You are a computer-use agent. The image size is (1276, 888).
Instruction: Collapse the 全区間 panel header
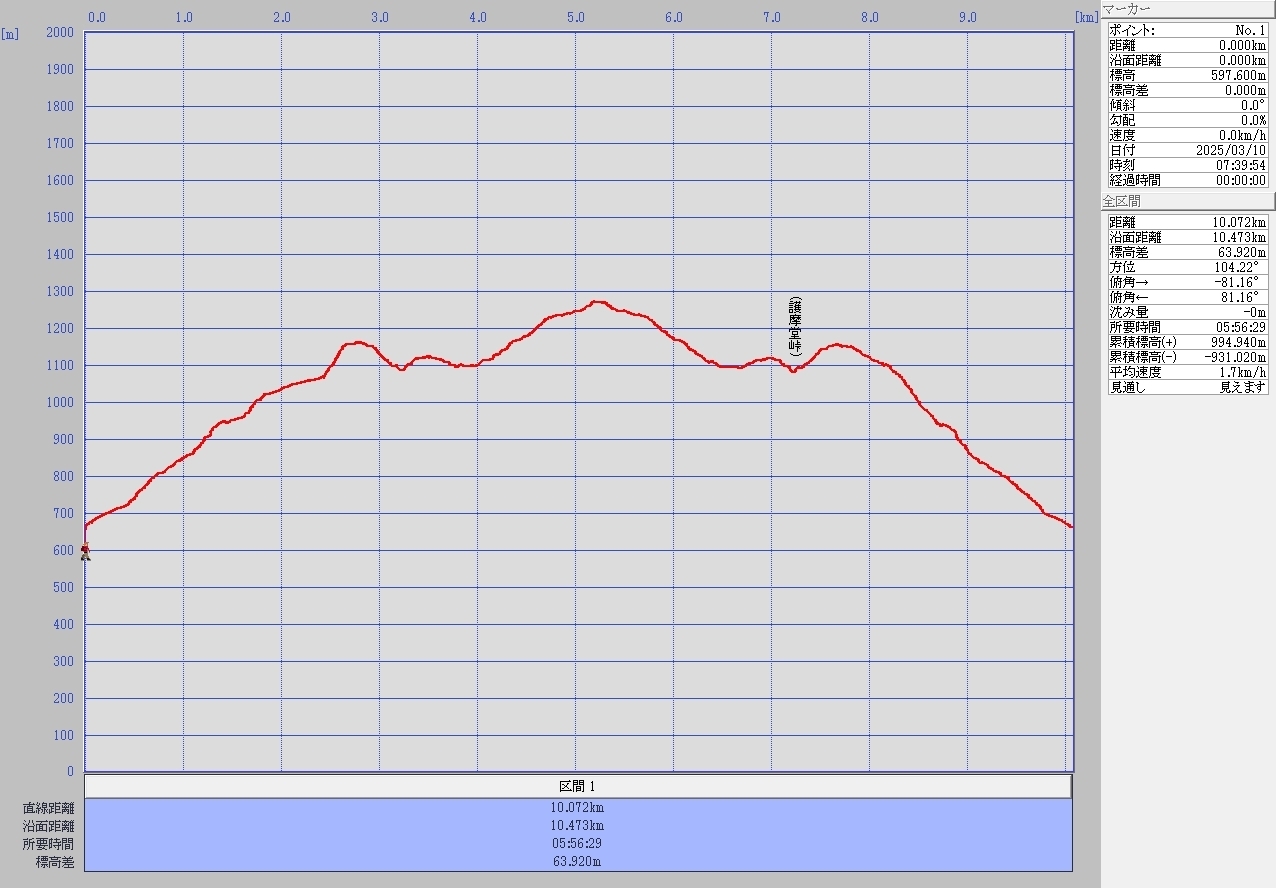(x=1187, y=201)
